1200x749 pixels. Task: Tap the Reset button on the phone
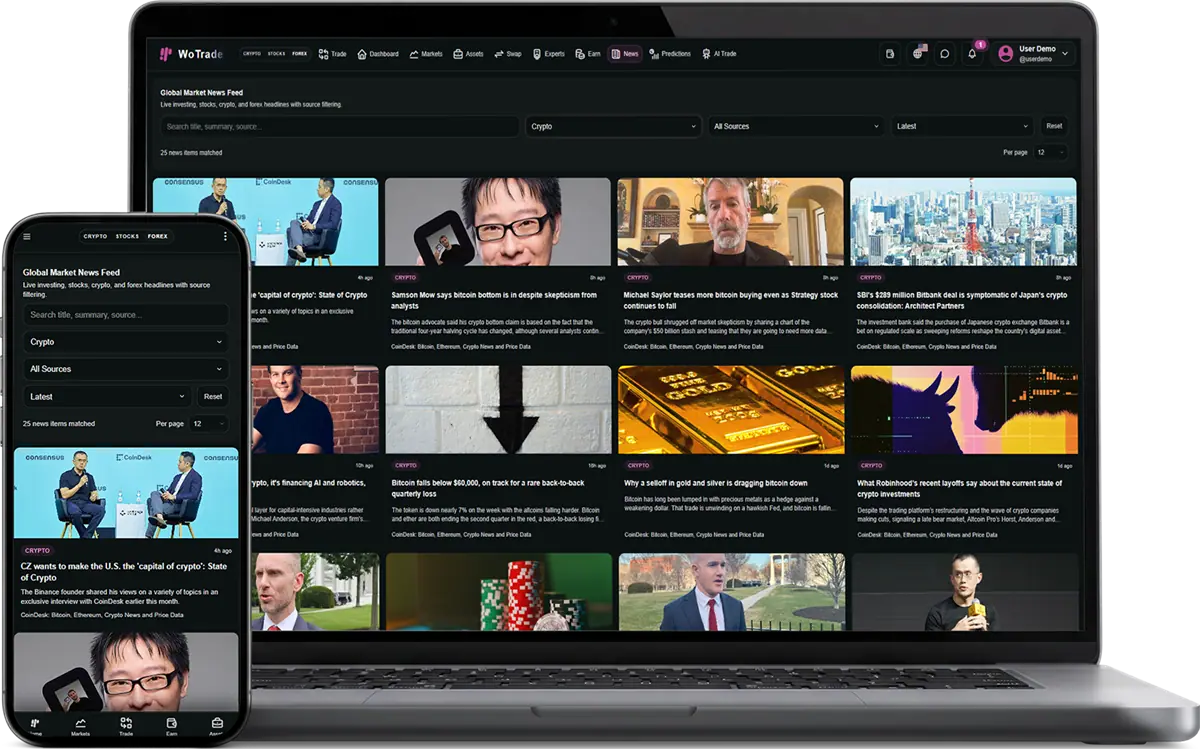click(x=213, y=396)
